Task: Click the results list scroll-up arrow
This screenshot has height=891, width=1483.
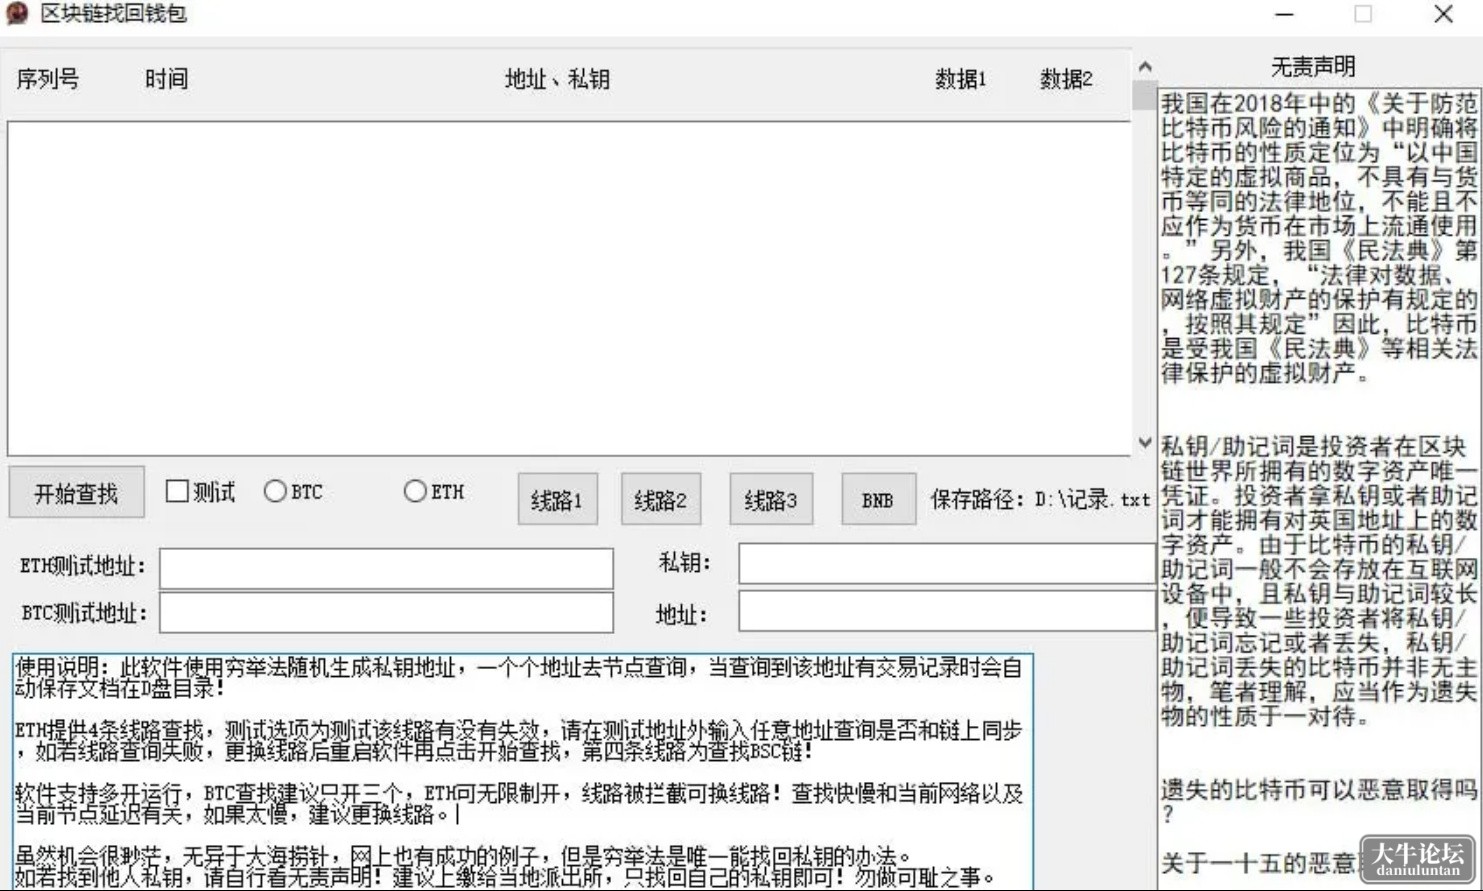Action: coord(1145,67)
